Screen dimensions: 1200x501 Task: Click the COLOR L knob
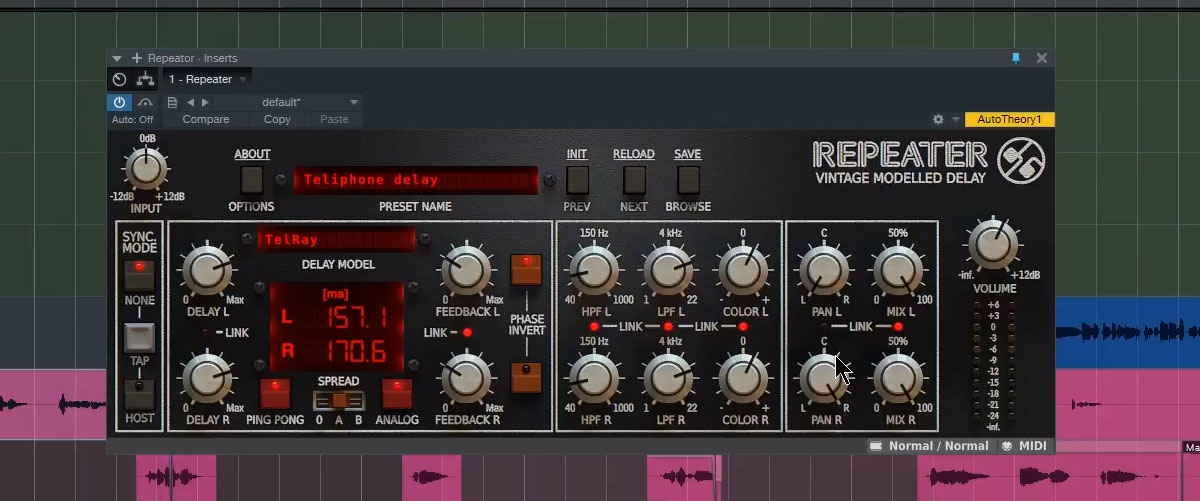point(742,270)
